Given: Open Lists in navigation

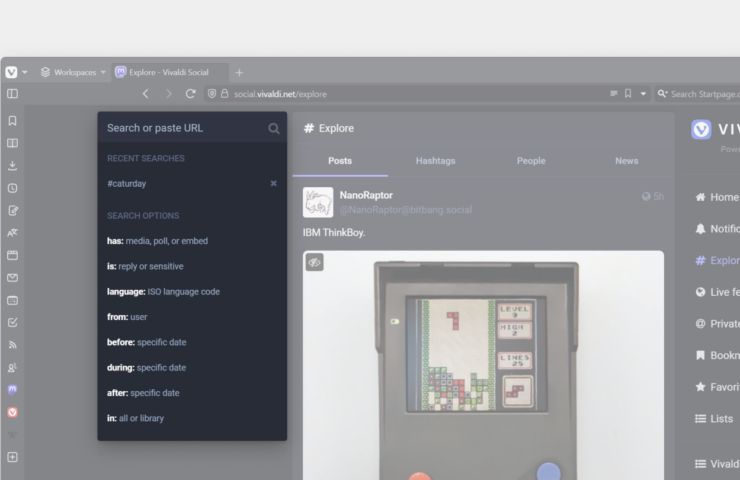Looking at the screenshot, I should [714, 419].
